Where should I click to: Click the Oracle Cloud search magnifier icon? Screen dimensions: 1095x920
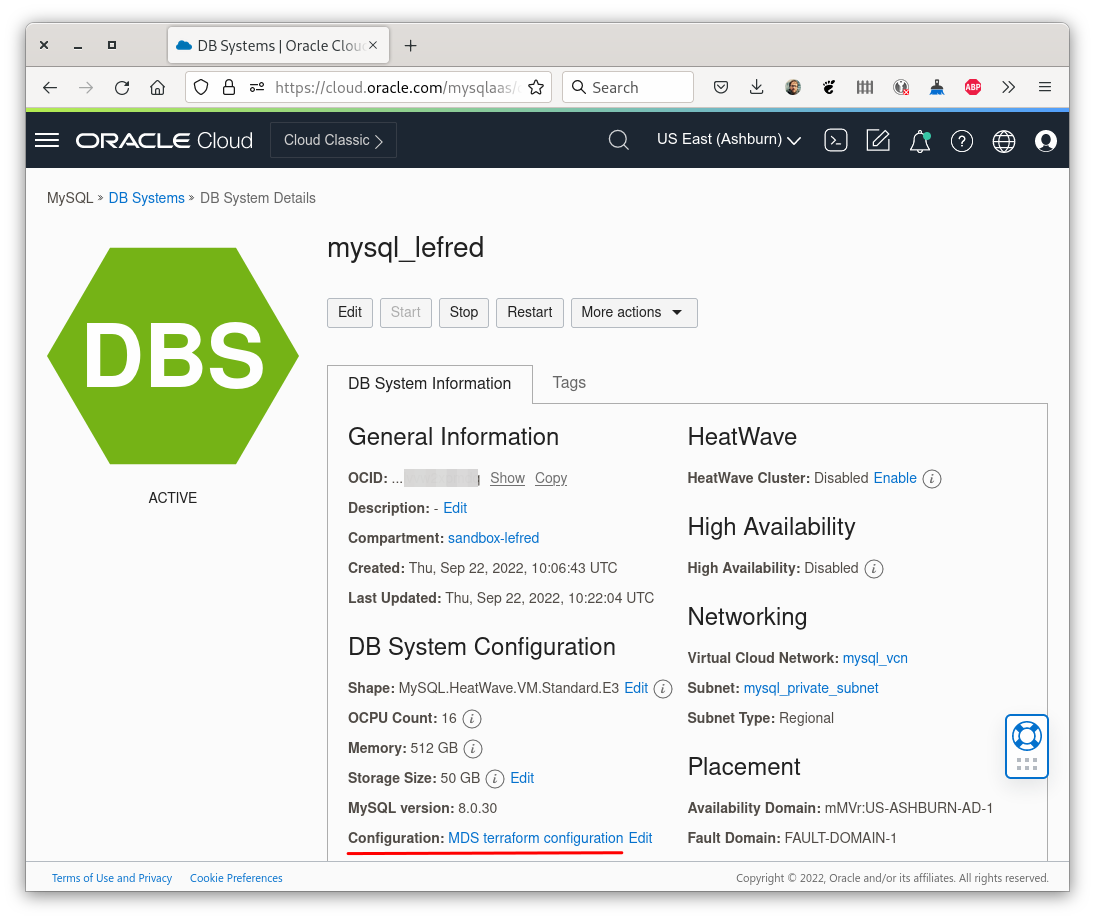click(x=618, y=140)
